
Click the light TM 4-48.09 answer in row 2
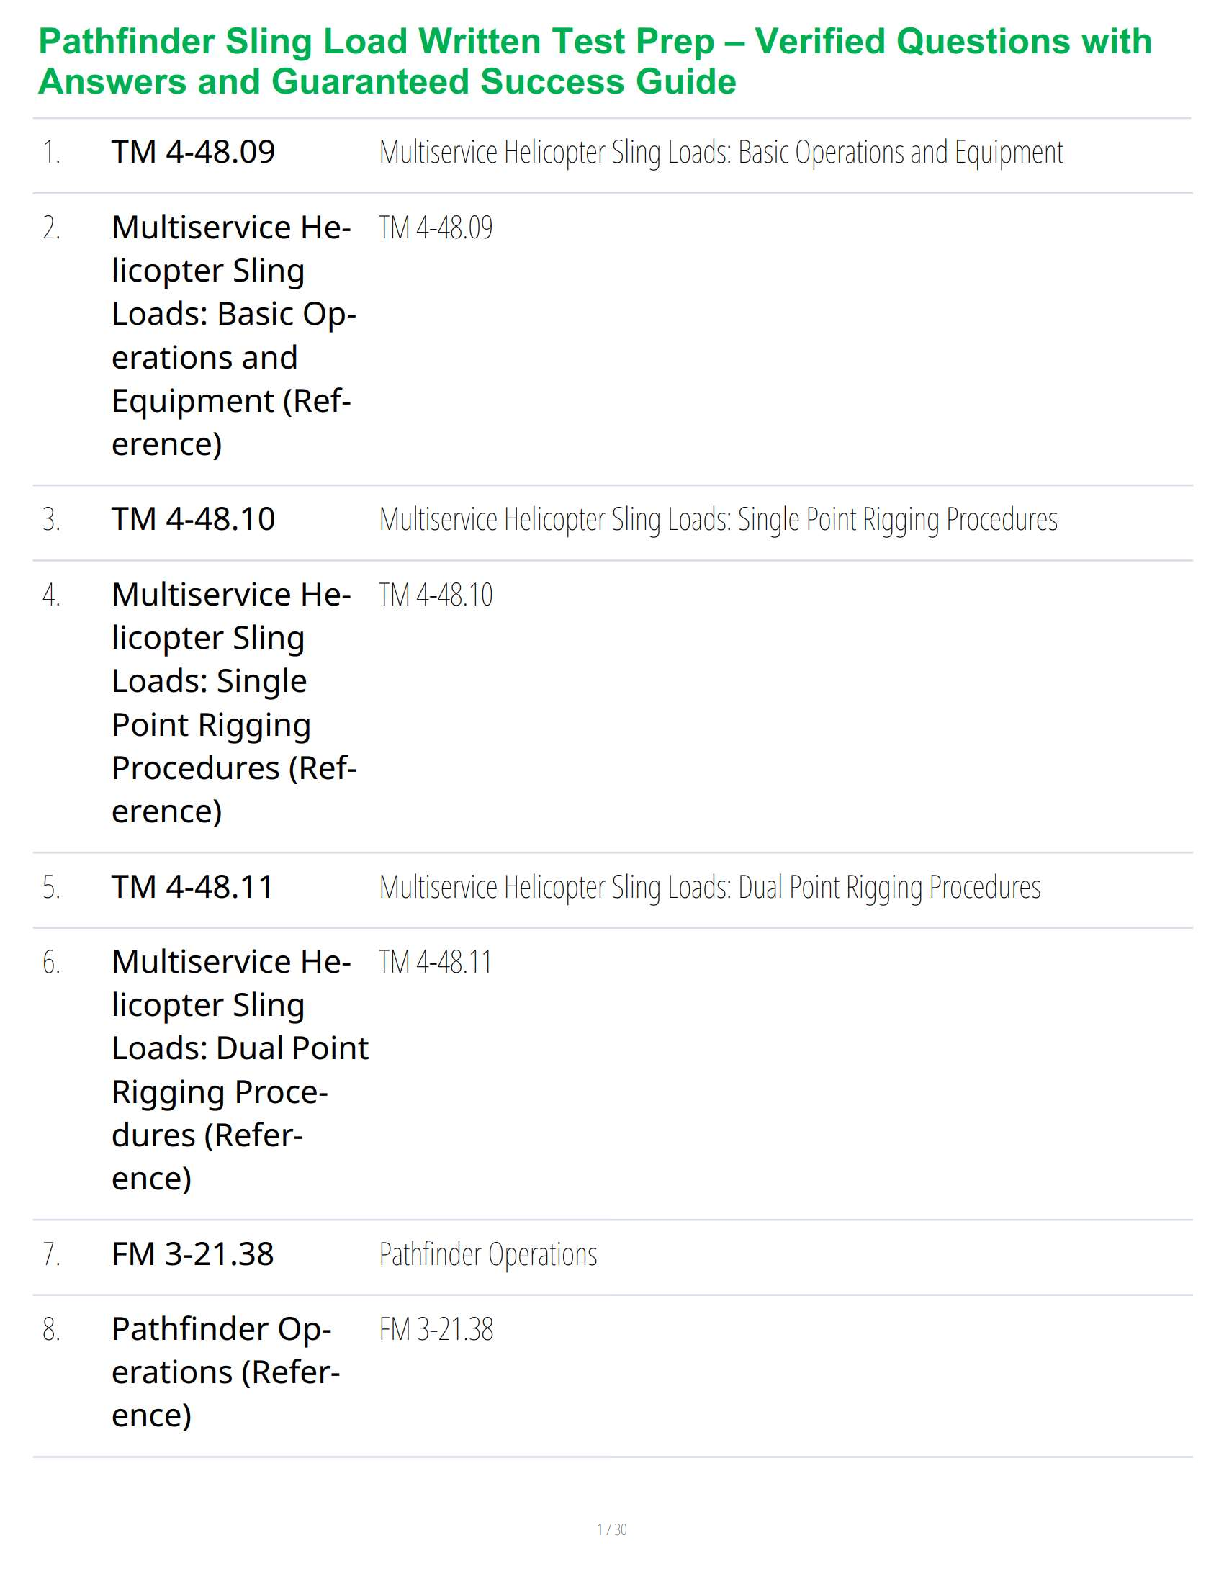(x=436, y=228)
